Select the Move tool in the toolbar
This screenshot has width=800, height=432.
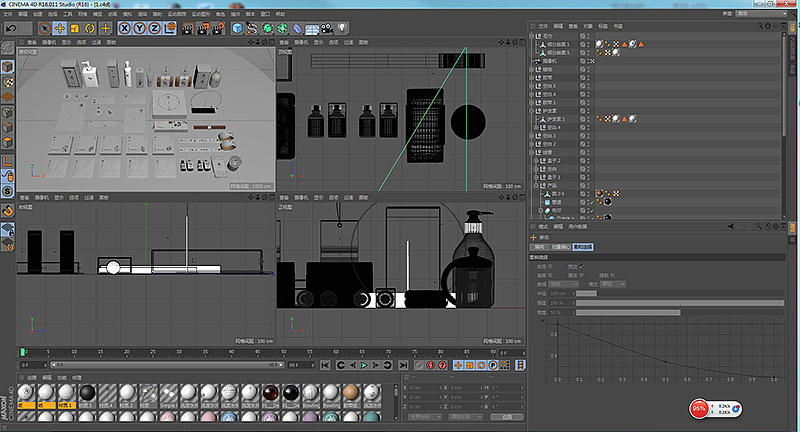[x=60, y=28]
